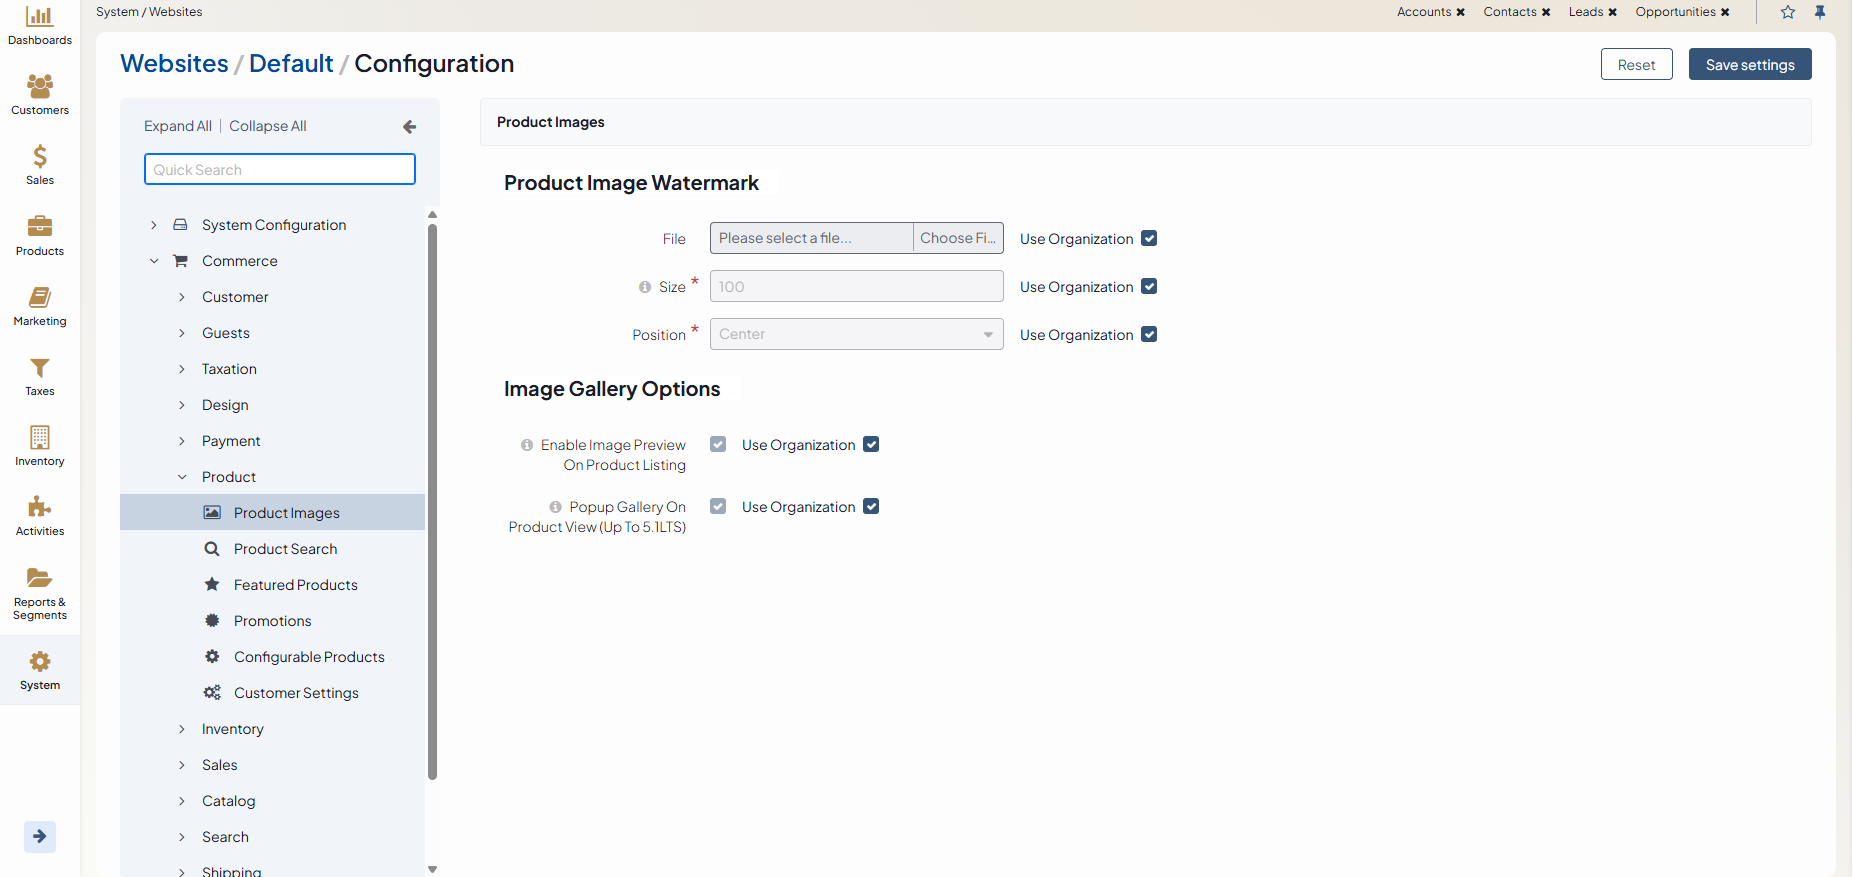
Task: Toggle Use Organization for Popup Gallery
Action: coord(871,506)
